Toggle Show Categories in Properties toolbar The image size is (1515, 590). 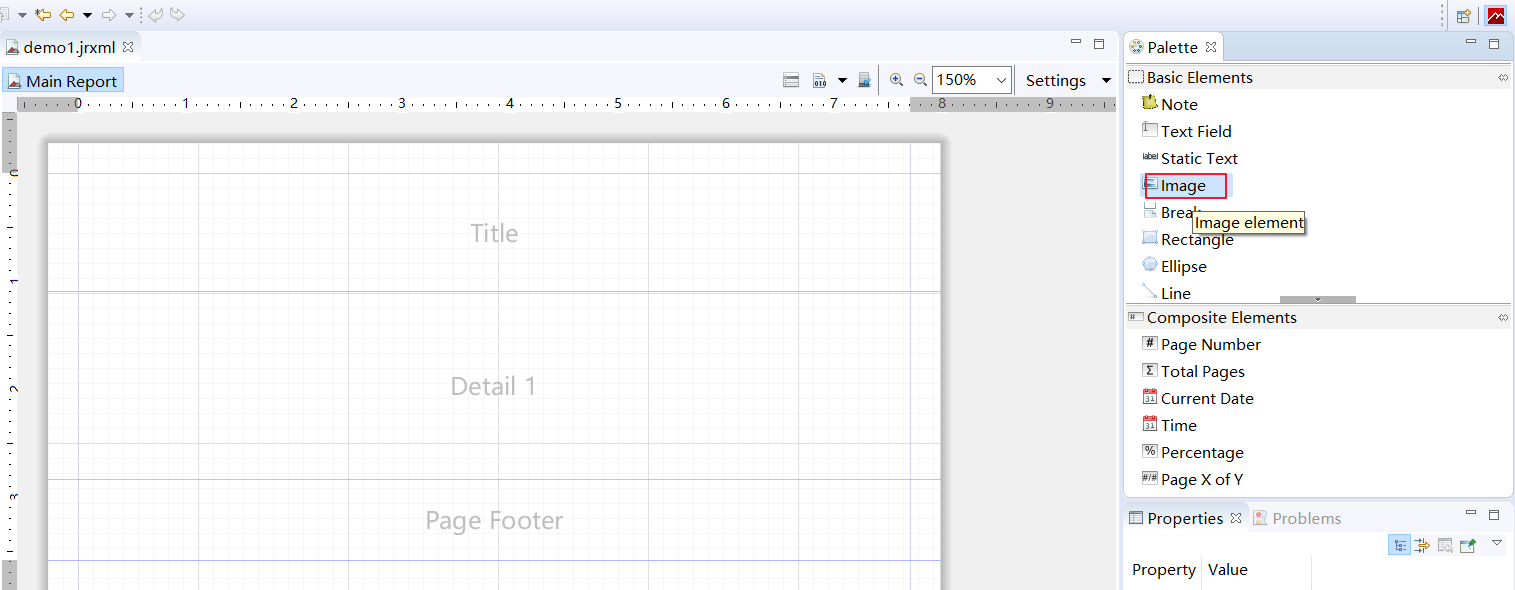(1400, 545)
